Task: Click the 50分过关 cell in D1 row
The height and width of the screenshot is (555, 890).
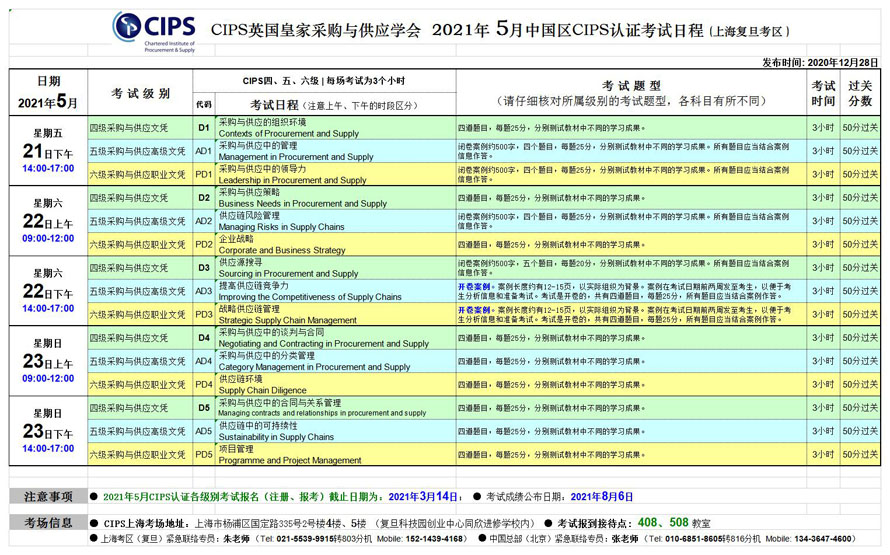Action: tap(860, 128)
